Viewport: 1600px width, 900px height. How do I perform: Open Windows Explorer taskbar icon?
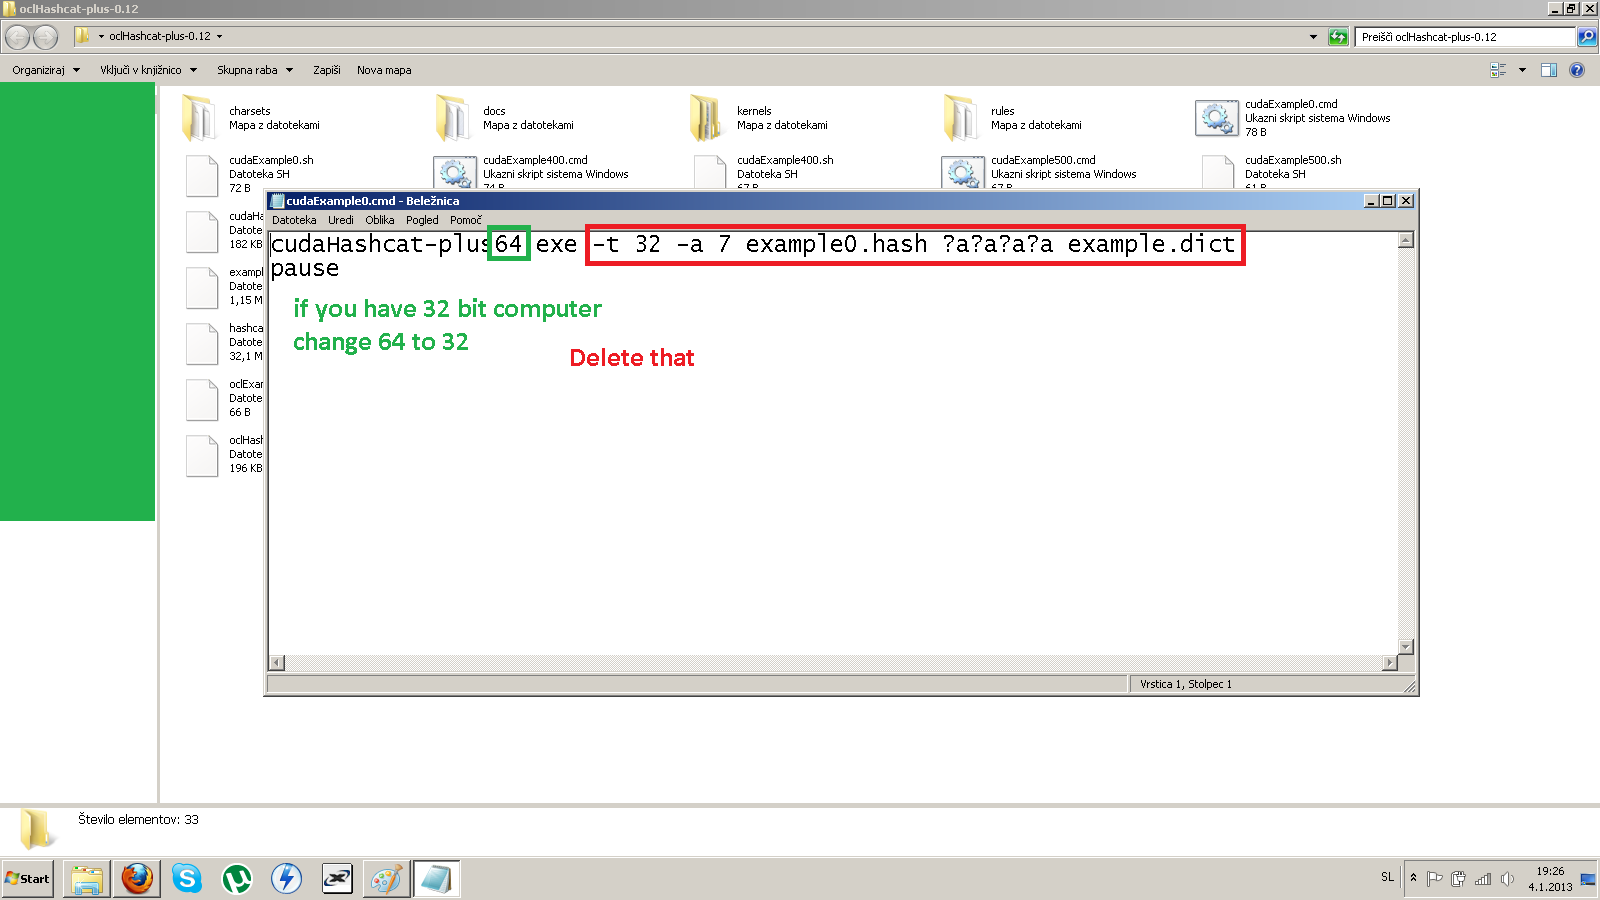[87, 879]
